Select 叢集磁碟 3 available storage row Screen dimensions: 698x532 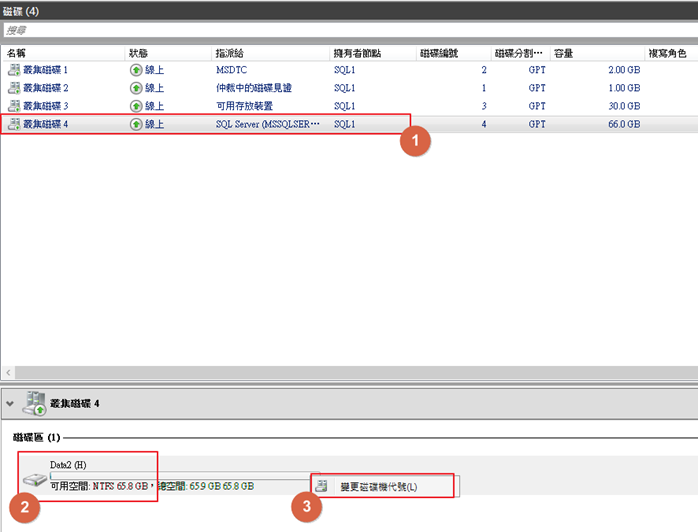pos(300,106)
